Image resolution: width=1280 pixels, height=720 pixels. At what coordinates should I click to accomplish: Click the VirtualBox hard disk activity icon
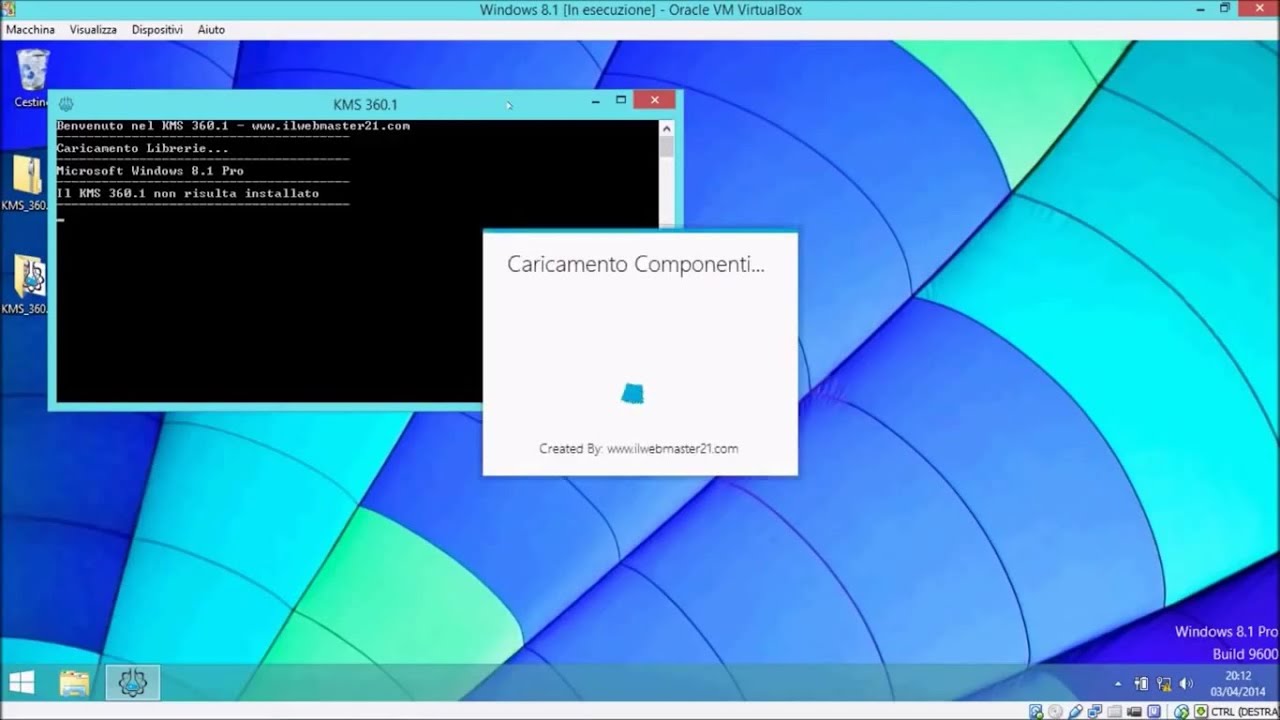pyautogui.click(x=1036, y=712)
